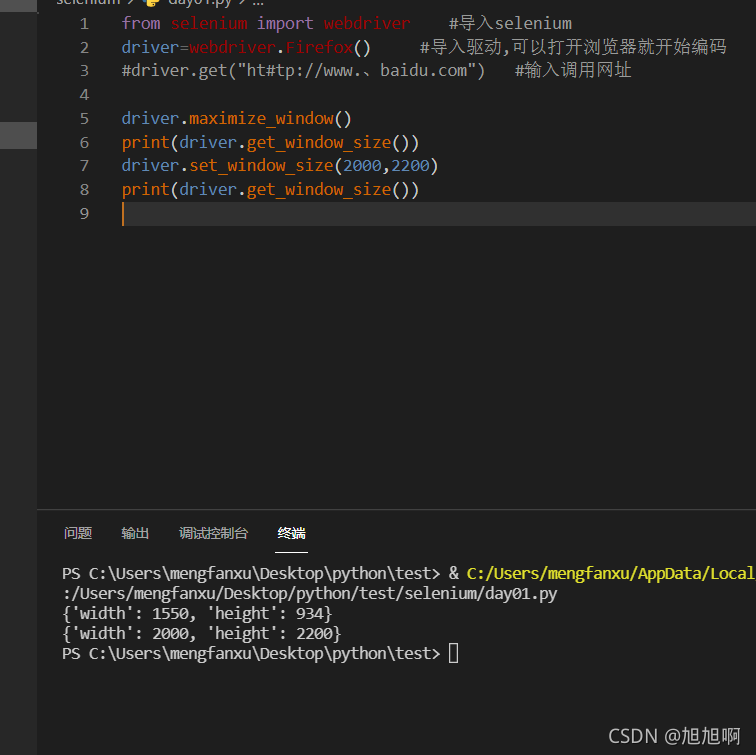756x755 pixels.
Task: Click line number 6 in gutter
Action: tap(84, 142)
